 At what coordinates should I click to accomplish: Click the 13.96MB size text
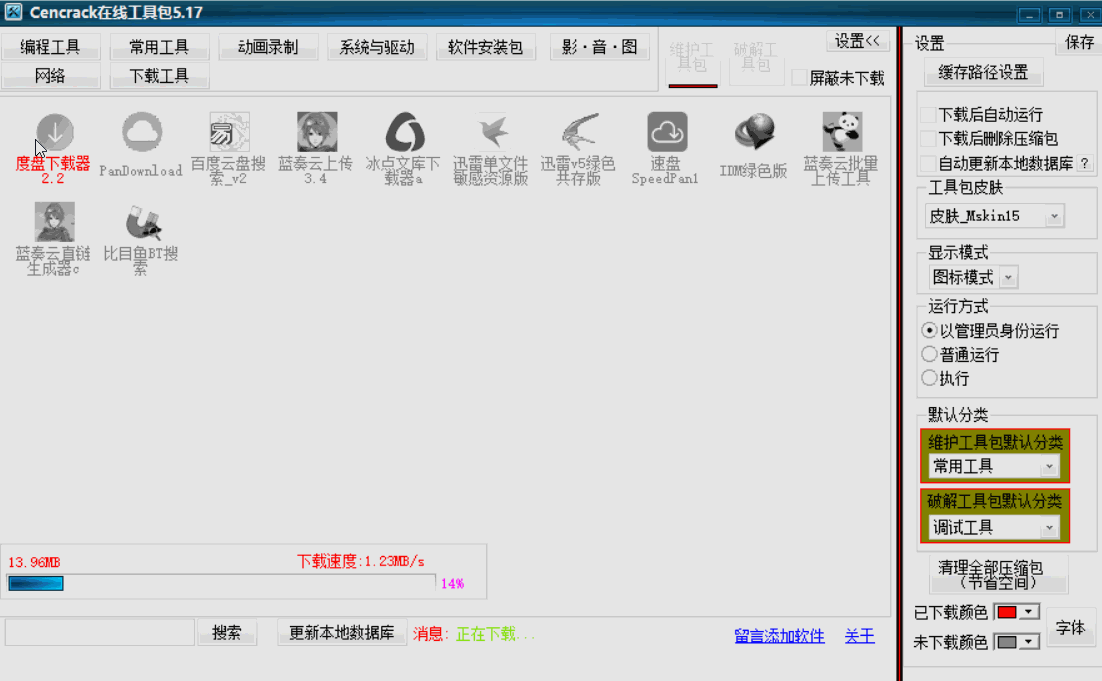tap(34, 562)
